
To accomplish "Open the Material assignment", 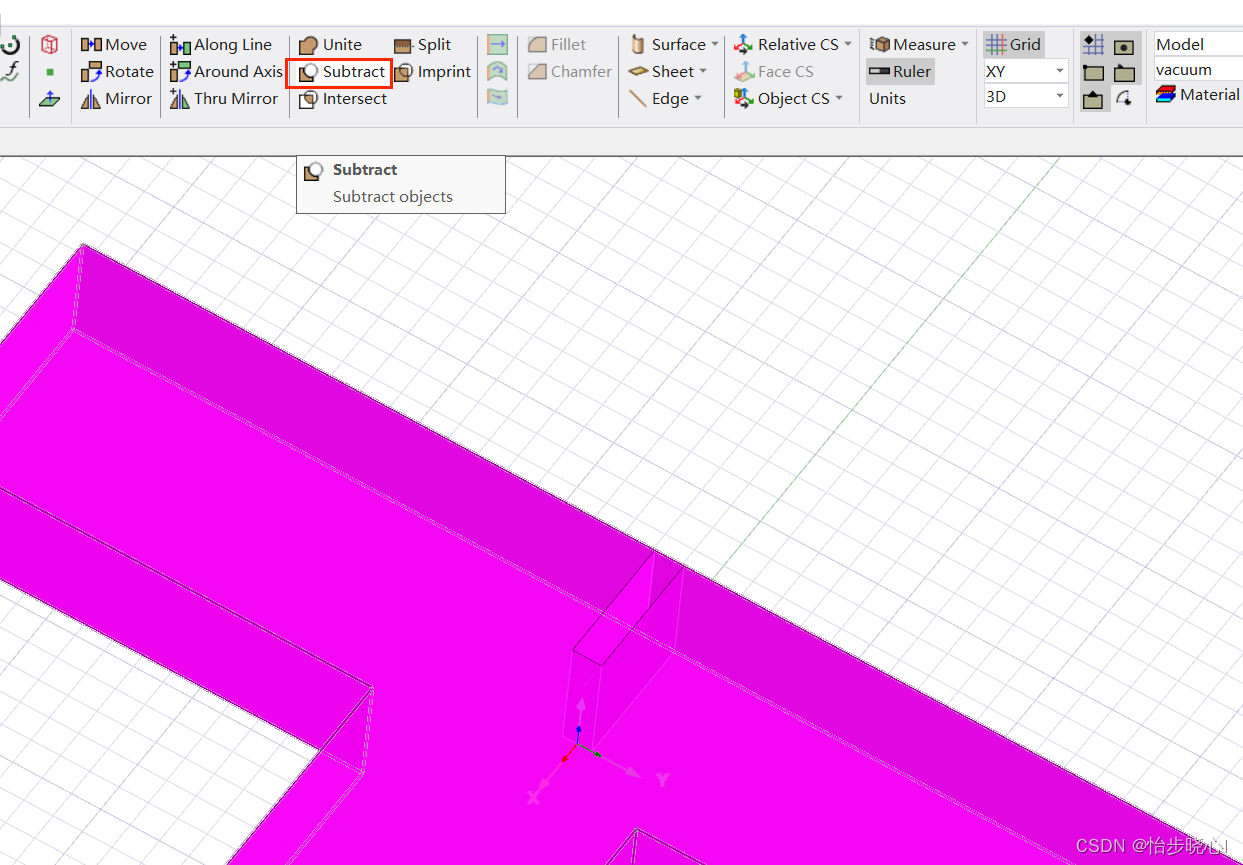I will click(1198, 95).
